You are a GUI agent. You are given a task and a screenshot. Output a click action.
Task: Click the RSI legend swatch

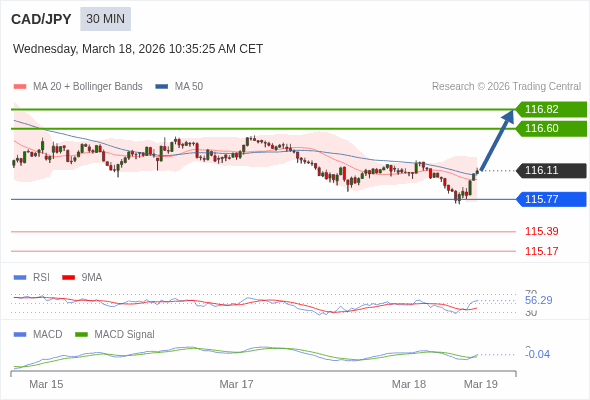coord(20,278)
